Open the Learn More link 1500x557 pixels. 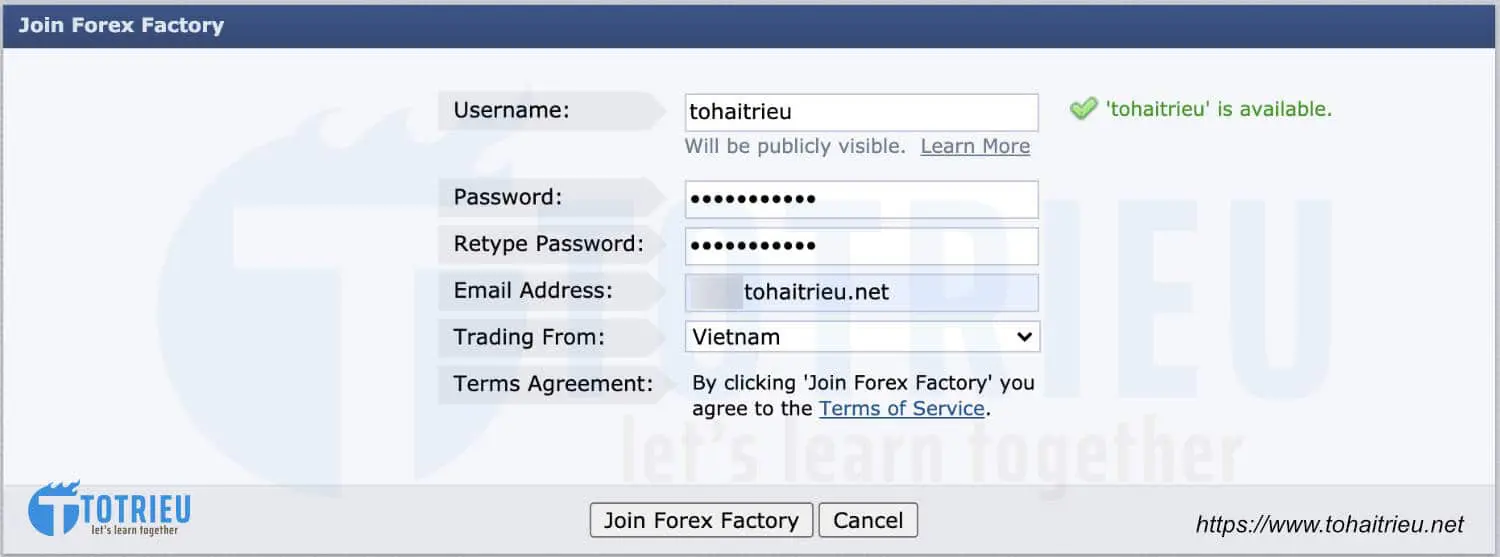click(975, 146)
